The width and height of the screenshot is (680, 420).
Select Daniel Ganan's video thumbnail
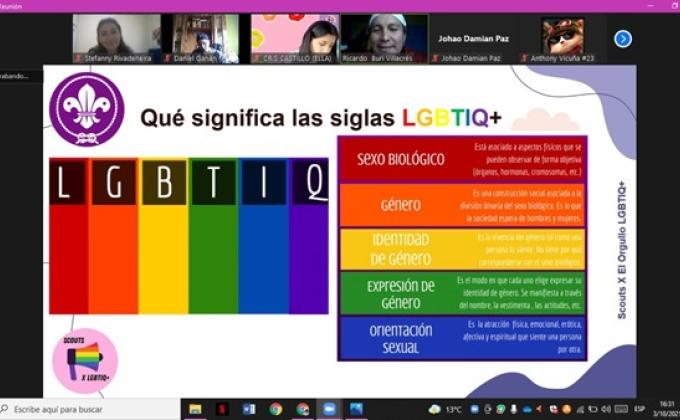(205, 38)
